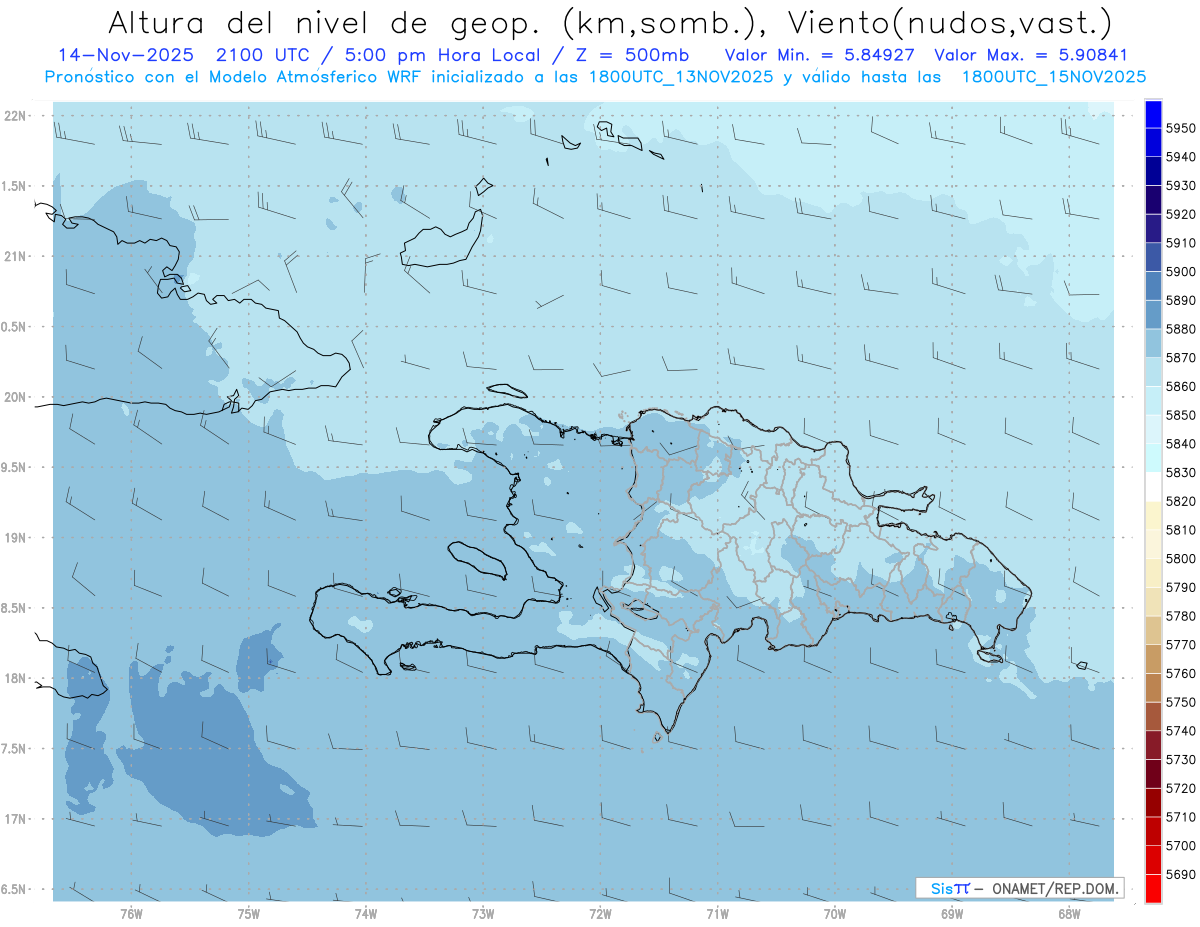
Task: Click the '5800' colorbar value
Action: (1181, 559)
